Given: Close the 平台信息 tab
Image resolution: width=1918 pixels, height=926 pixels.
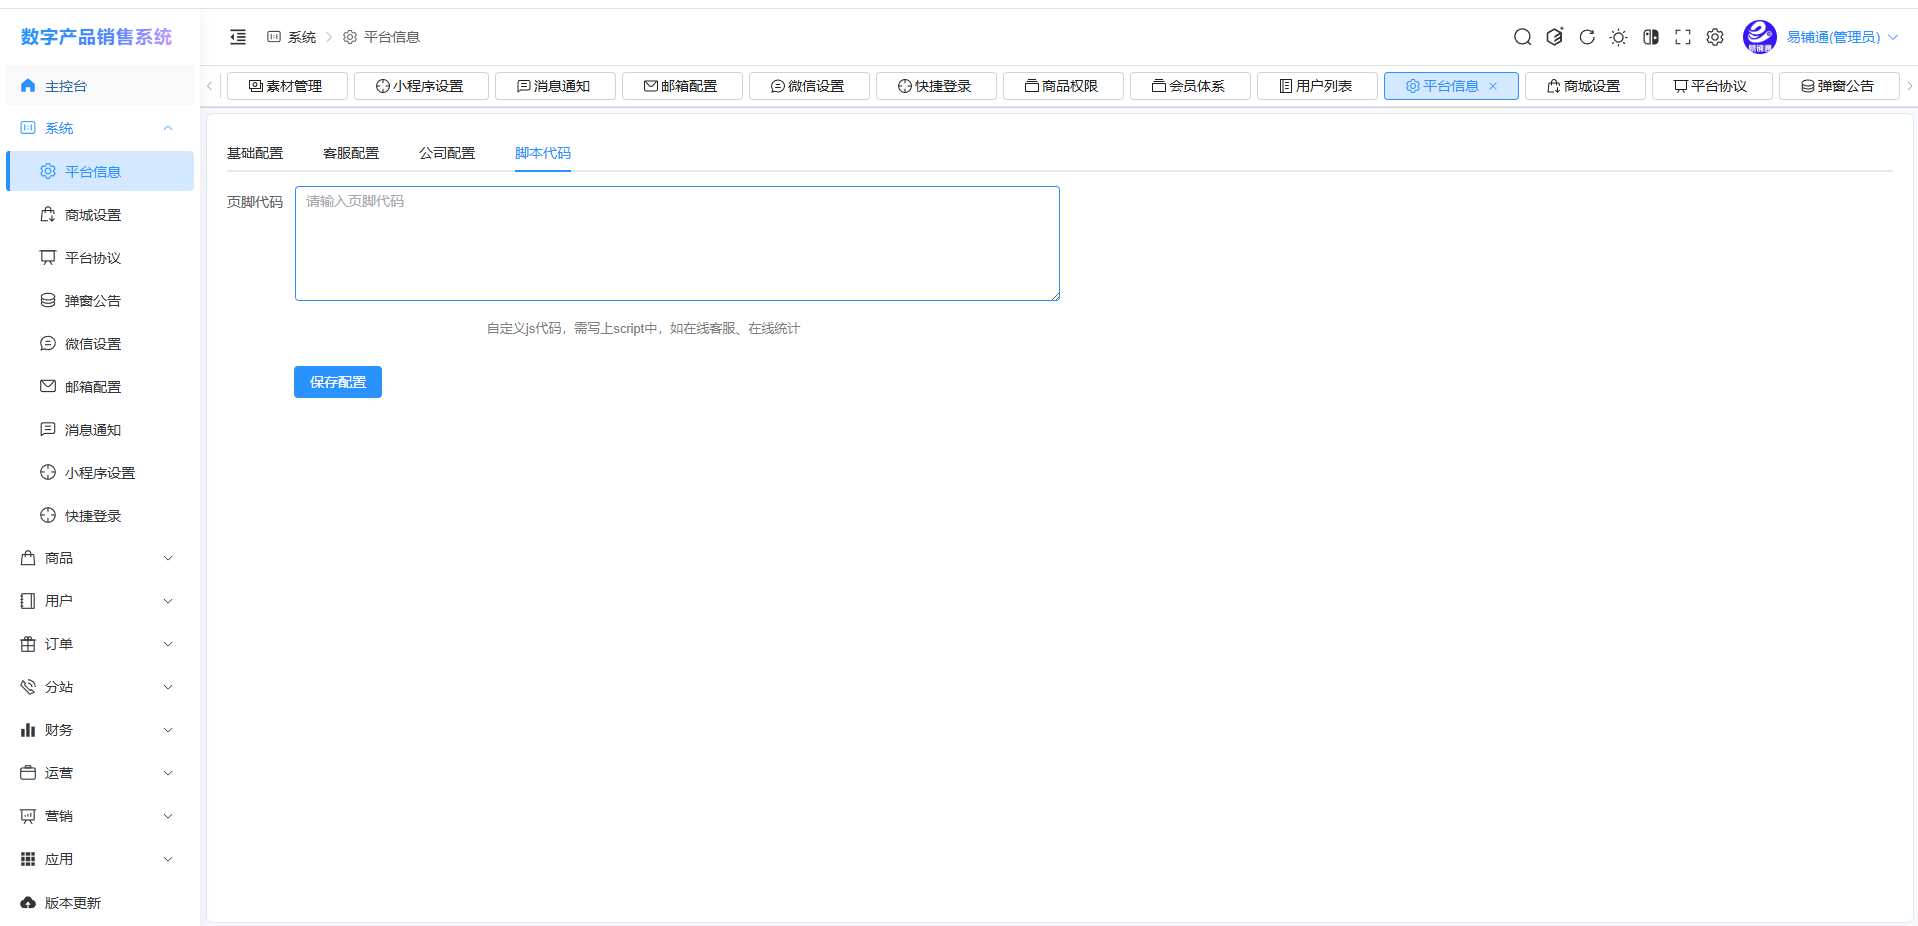Looking at the screenshot, I should point(1493,86).
